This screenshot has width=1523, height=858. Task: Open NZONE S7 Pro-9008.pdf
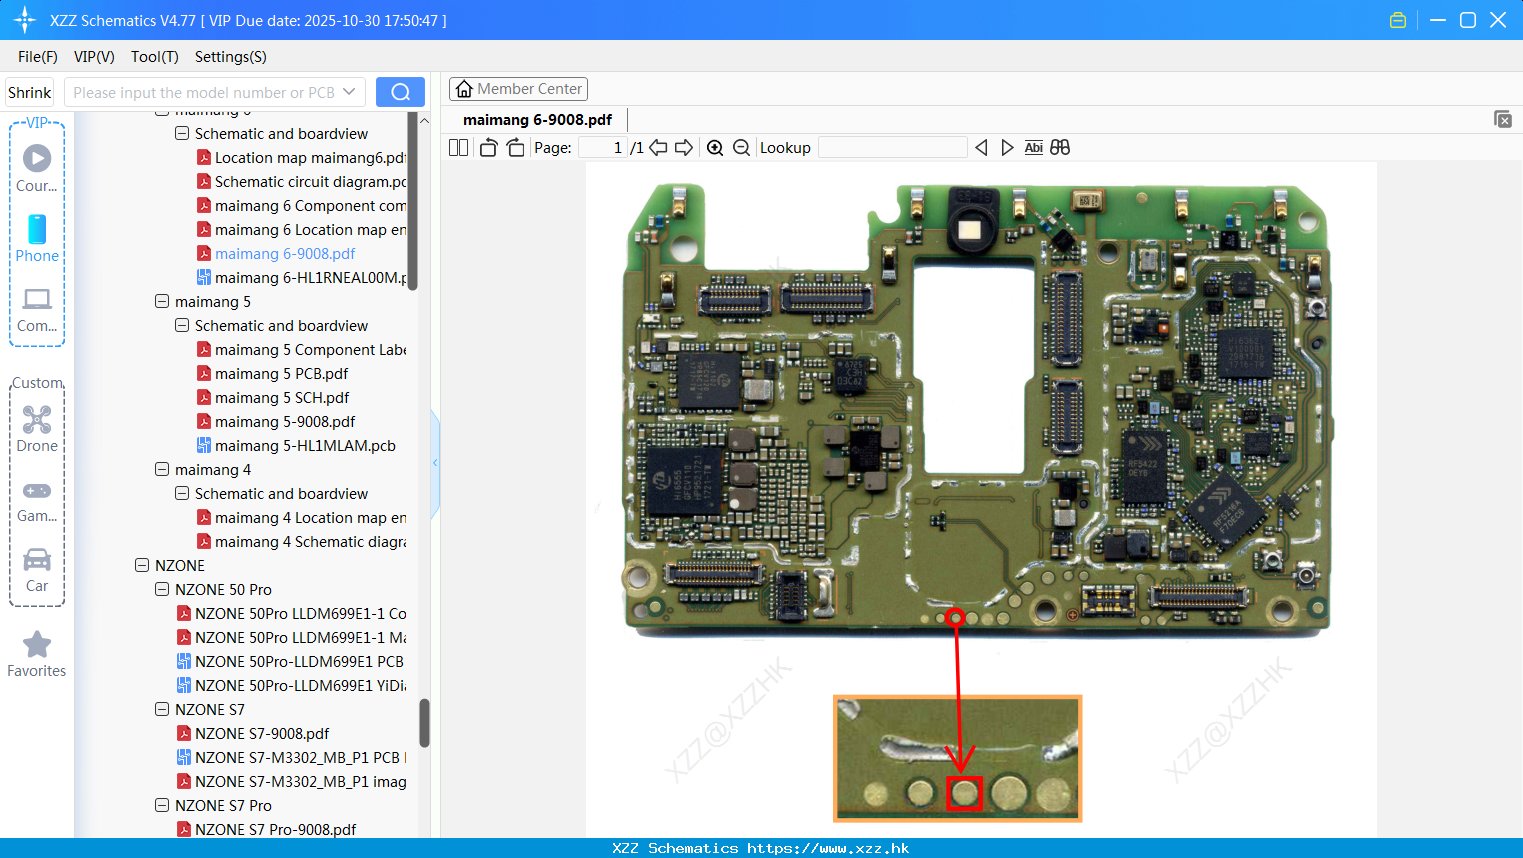click(267, 829)
